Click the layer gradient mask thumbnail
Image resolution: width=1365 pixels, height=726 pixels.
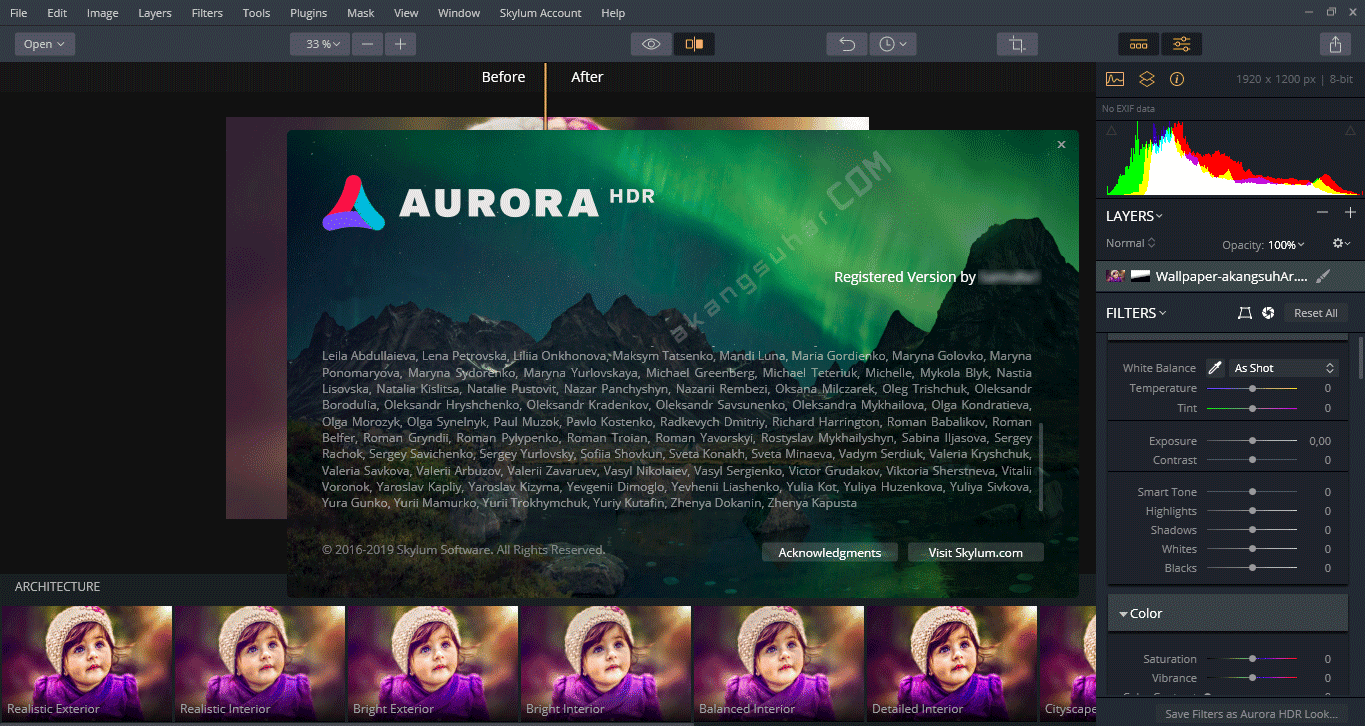pos(1140,276)
